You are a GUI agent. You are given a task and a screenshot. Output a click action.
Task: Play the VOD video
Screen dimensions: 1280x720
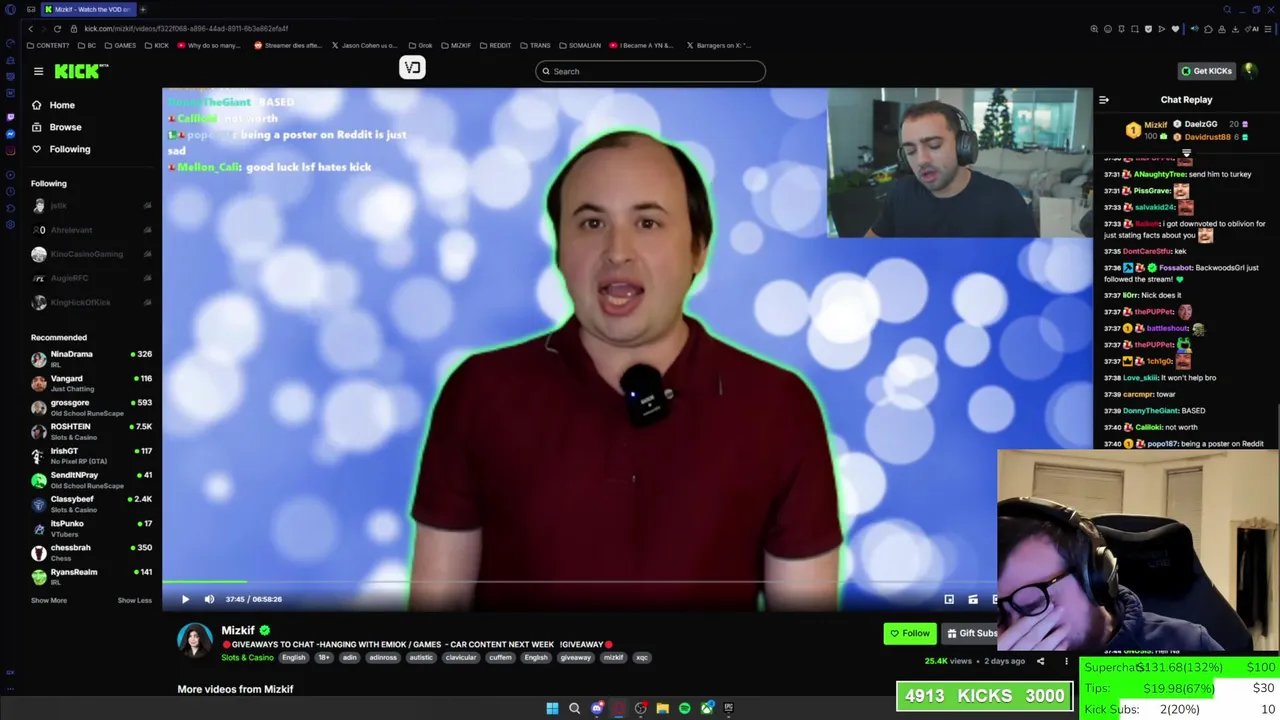(185, 599)
